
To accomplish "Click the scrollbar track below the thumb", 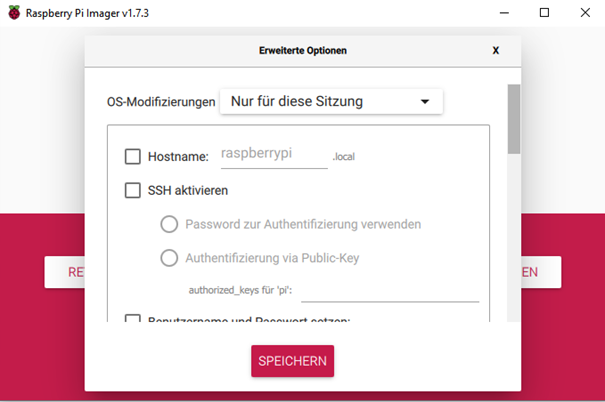I will 514,237.
